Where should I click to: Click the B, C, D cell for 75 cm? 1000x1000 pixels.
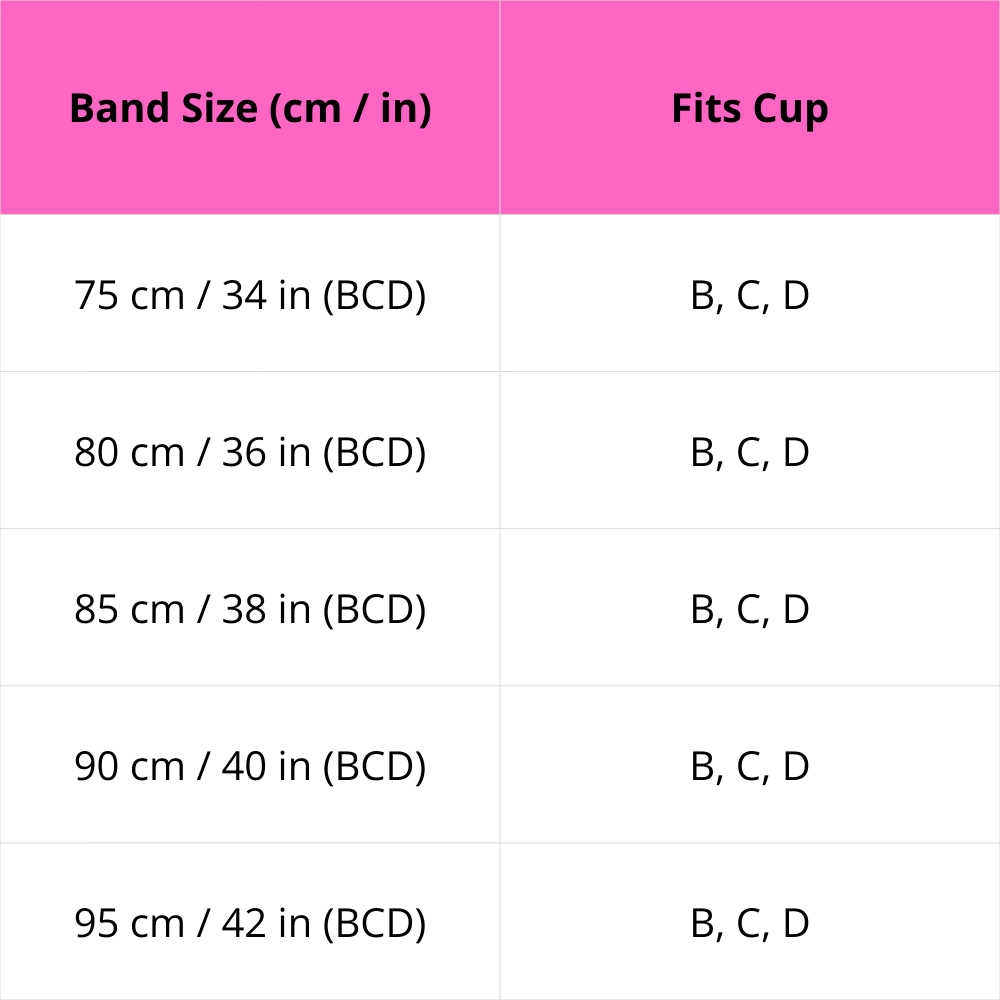[x=750, y=296]
